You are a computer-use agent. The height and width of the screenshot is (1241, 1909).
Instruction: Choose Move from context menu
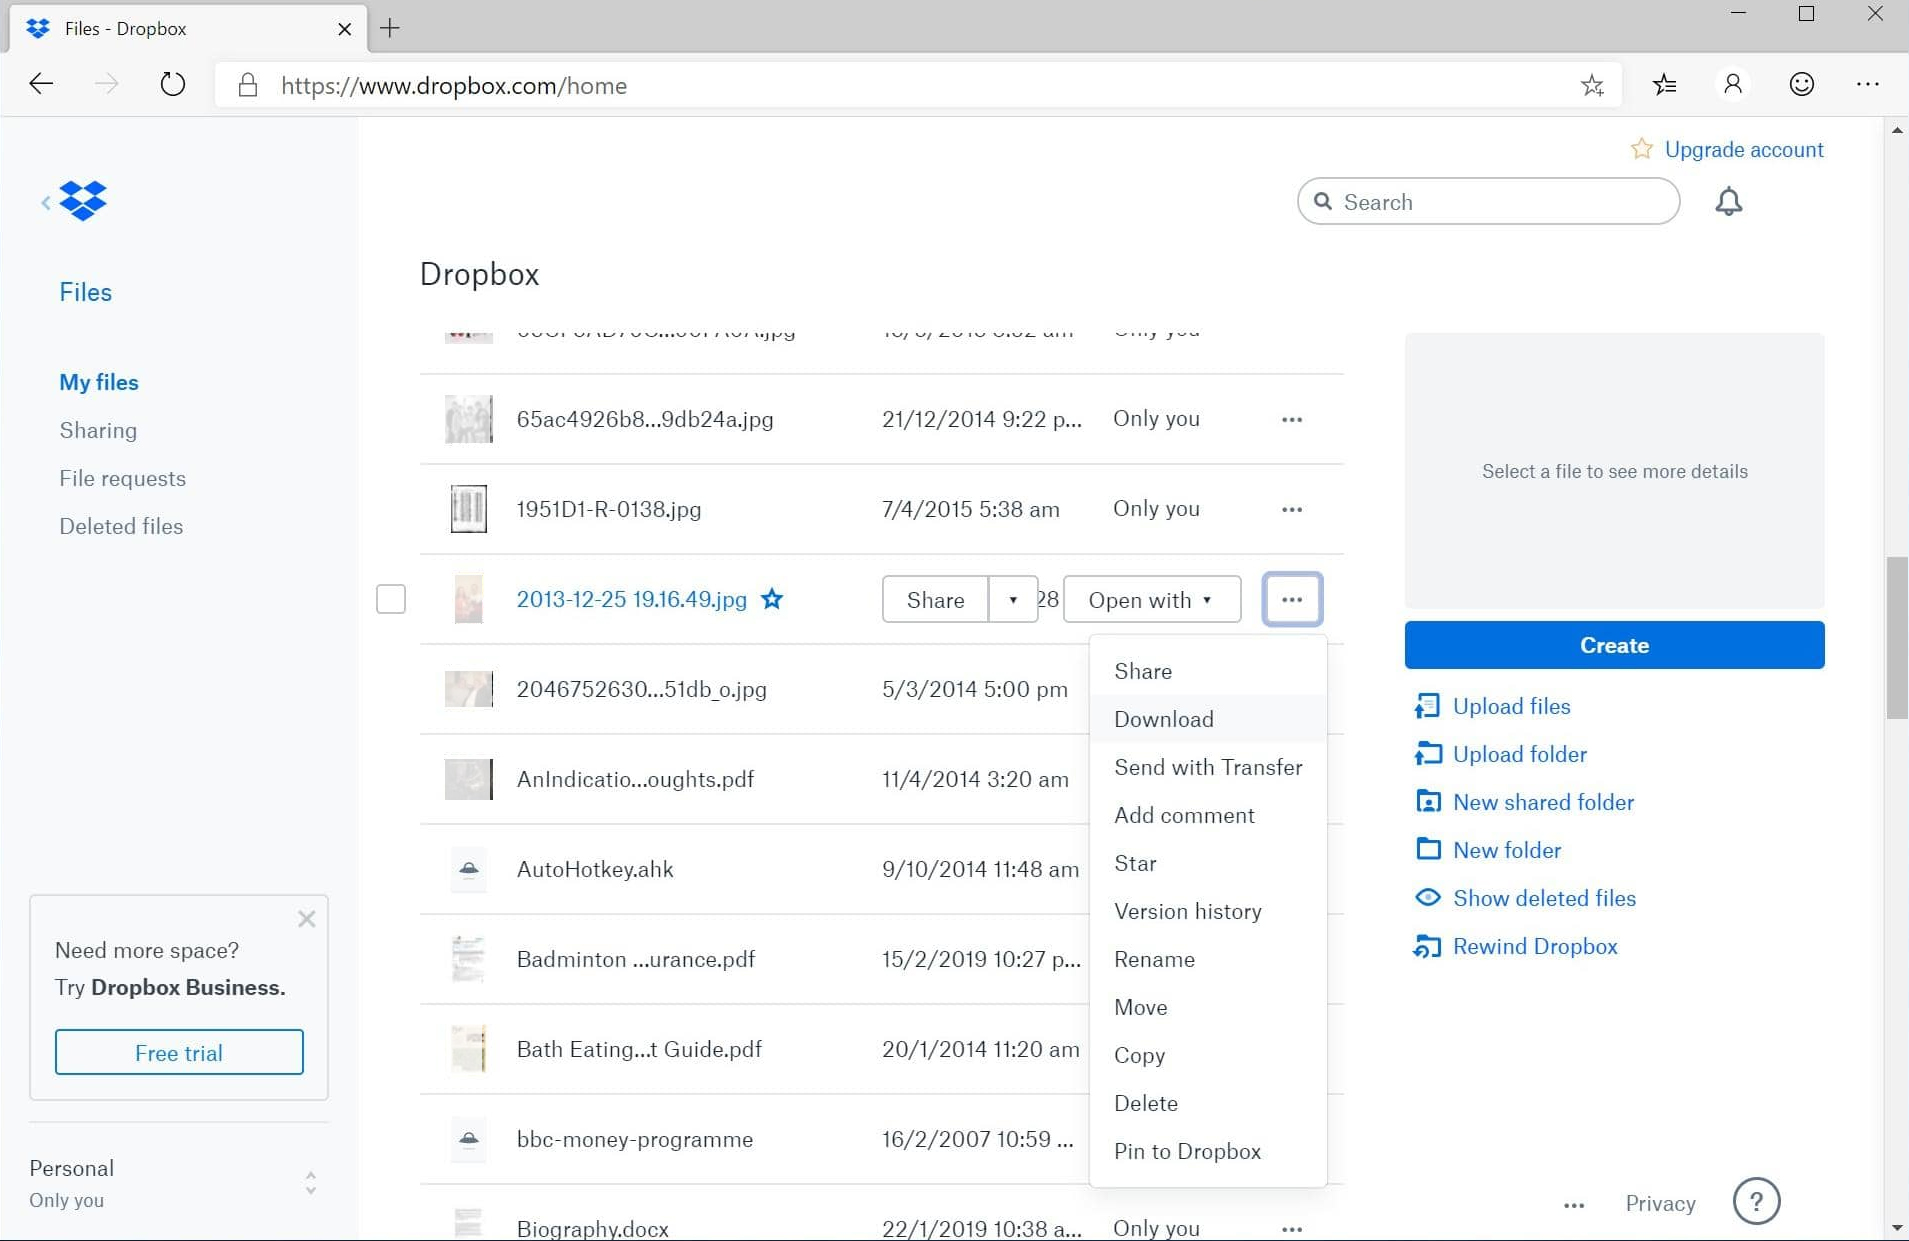pos(1208,1007)
